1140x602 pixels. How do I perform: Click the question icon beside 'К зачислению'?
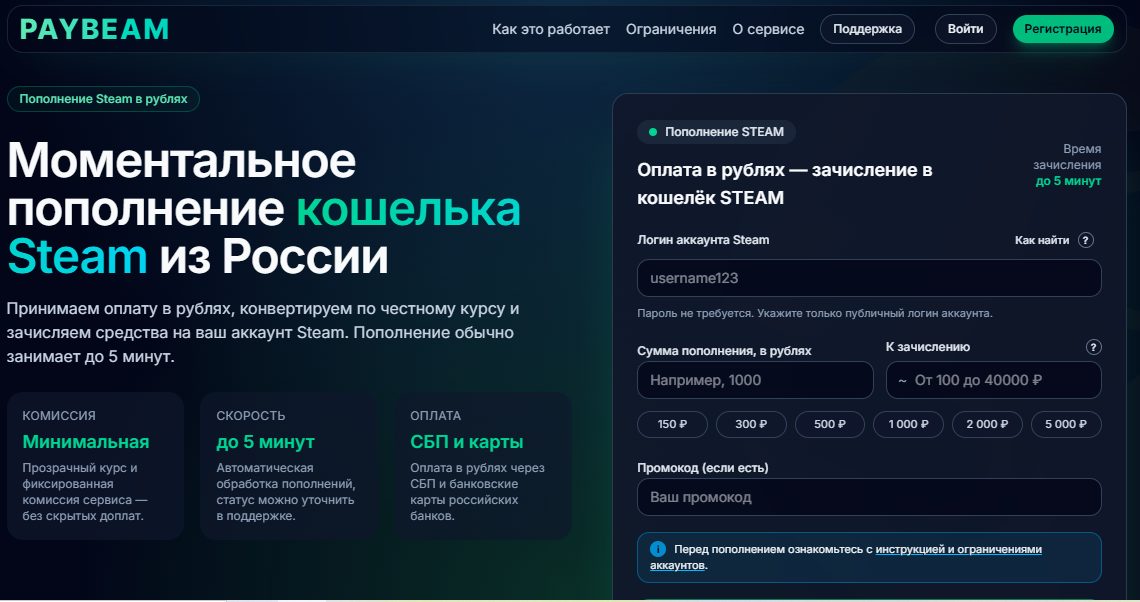coord(1093,347)
